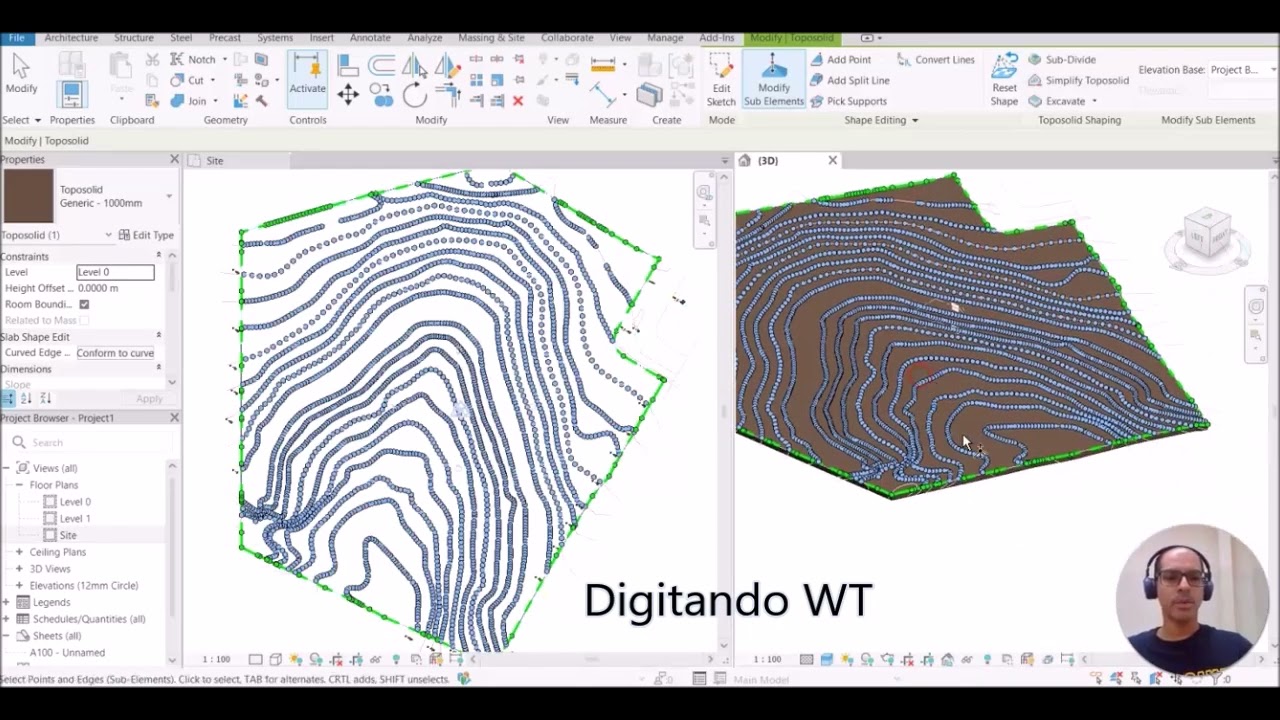Viewport: 1280px width, 720px height.
Task: Click the Edit Type button
Action: point(146,235)
